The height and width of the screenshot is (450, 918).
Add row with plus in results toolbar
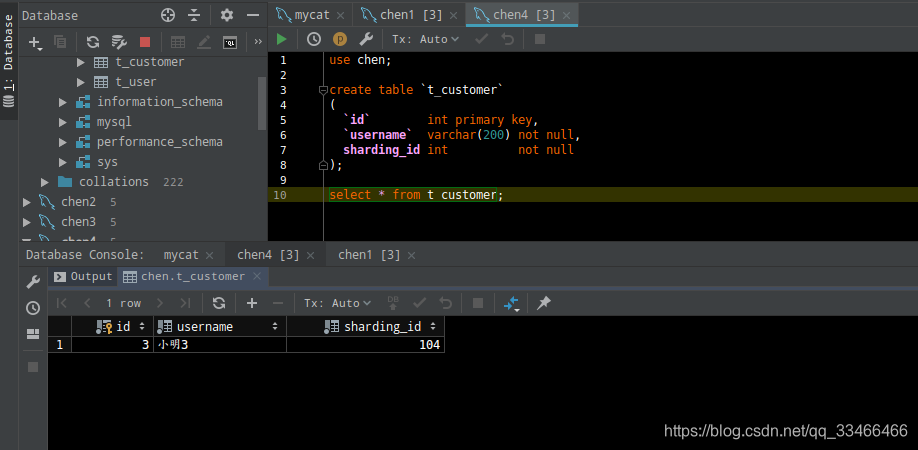(x=252, y=303)
